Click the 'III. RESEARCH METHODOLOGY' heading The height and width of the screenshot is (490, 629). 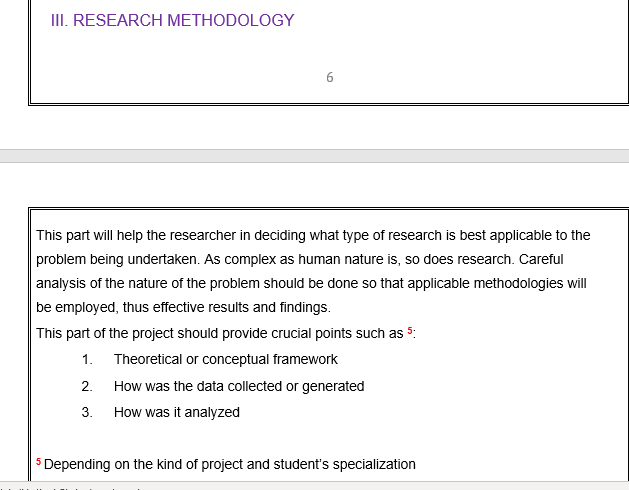point(172,20)
